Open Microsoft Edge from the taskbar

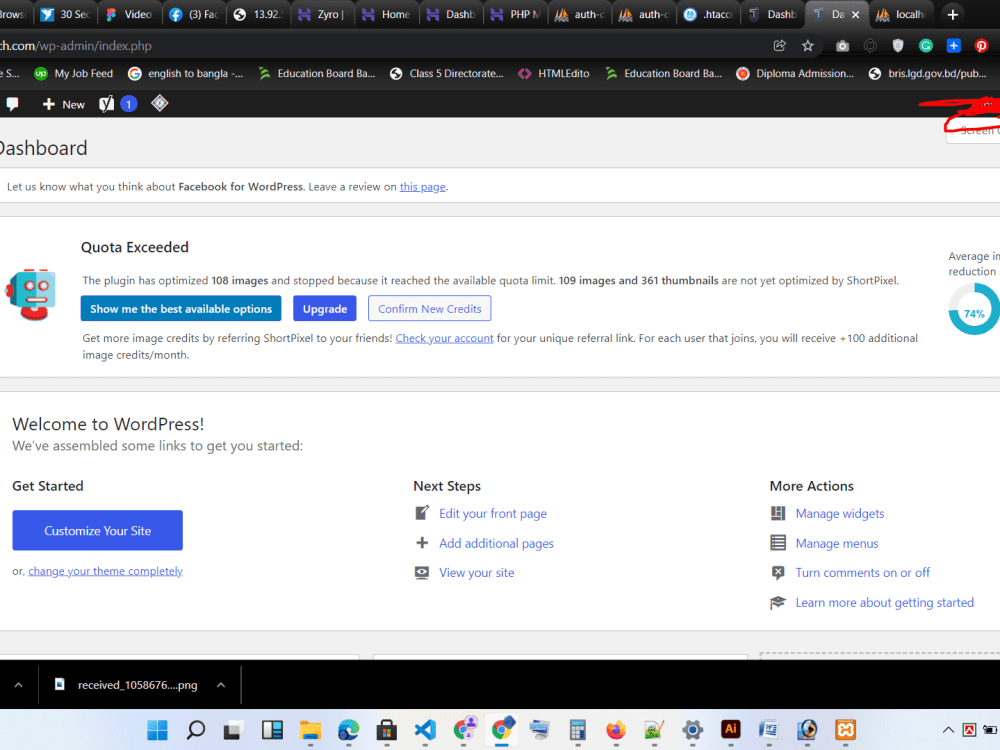coord(348,730)
